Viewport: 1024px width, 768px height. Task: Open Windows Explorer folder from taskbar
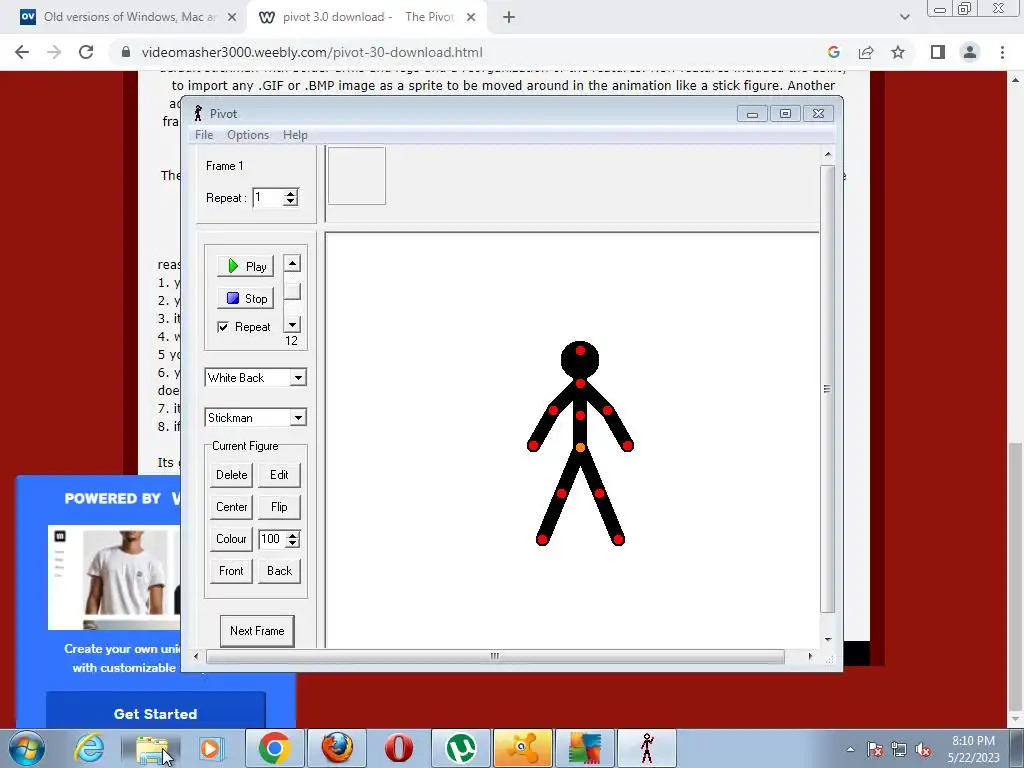[x=152, y=748]
